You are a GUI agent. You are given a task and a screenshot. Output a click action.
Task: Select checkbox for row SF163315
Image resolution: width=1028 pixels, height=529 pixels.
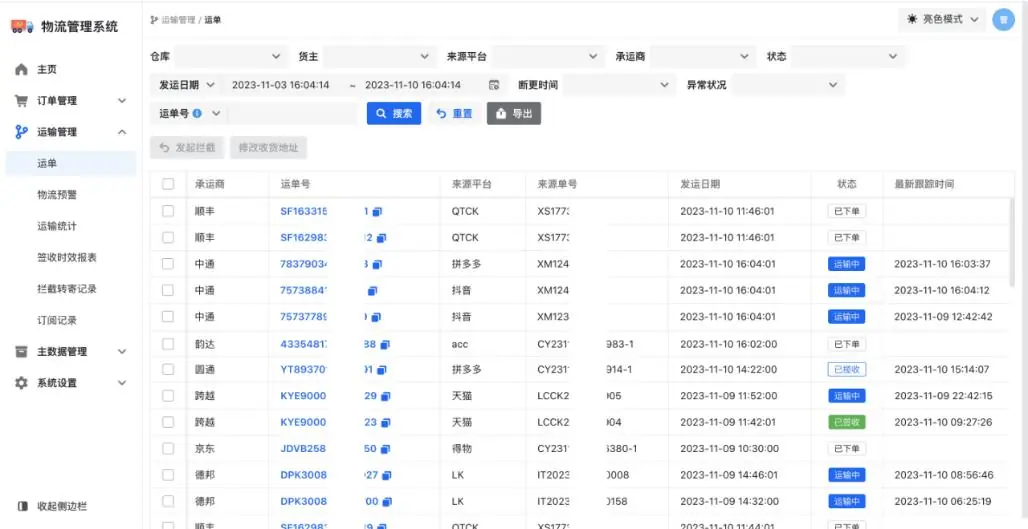pos(168,211)
